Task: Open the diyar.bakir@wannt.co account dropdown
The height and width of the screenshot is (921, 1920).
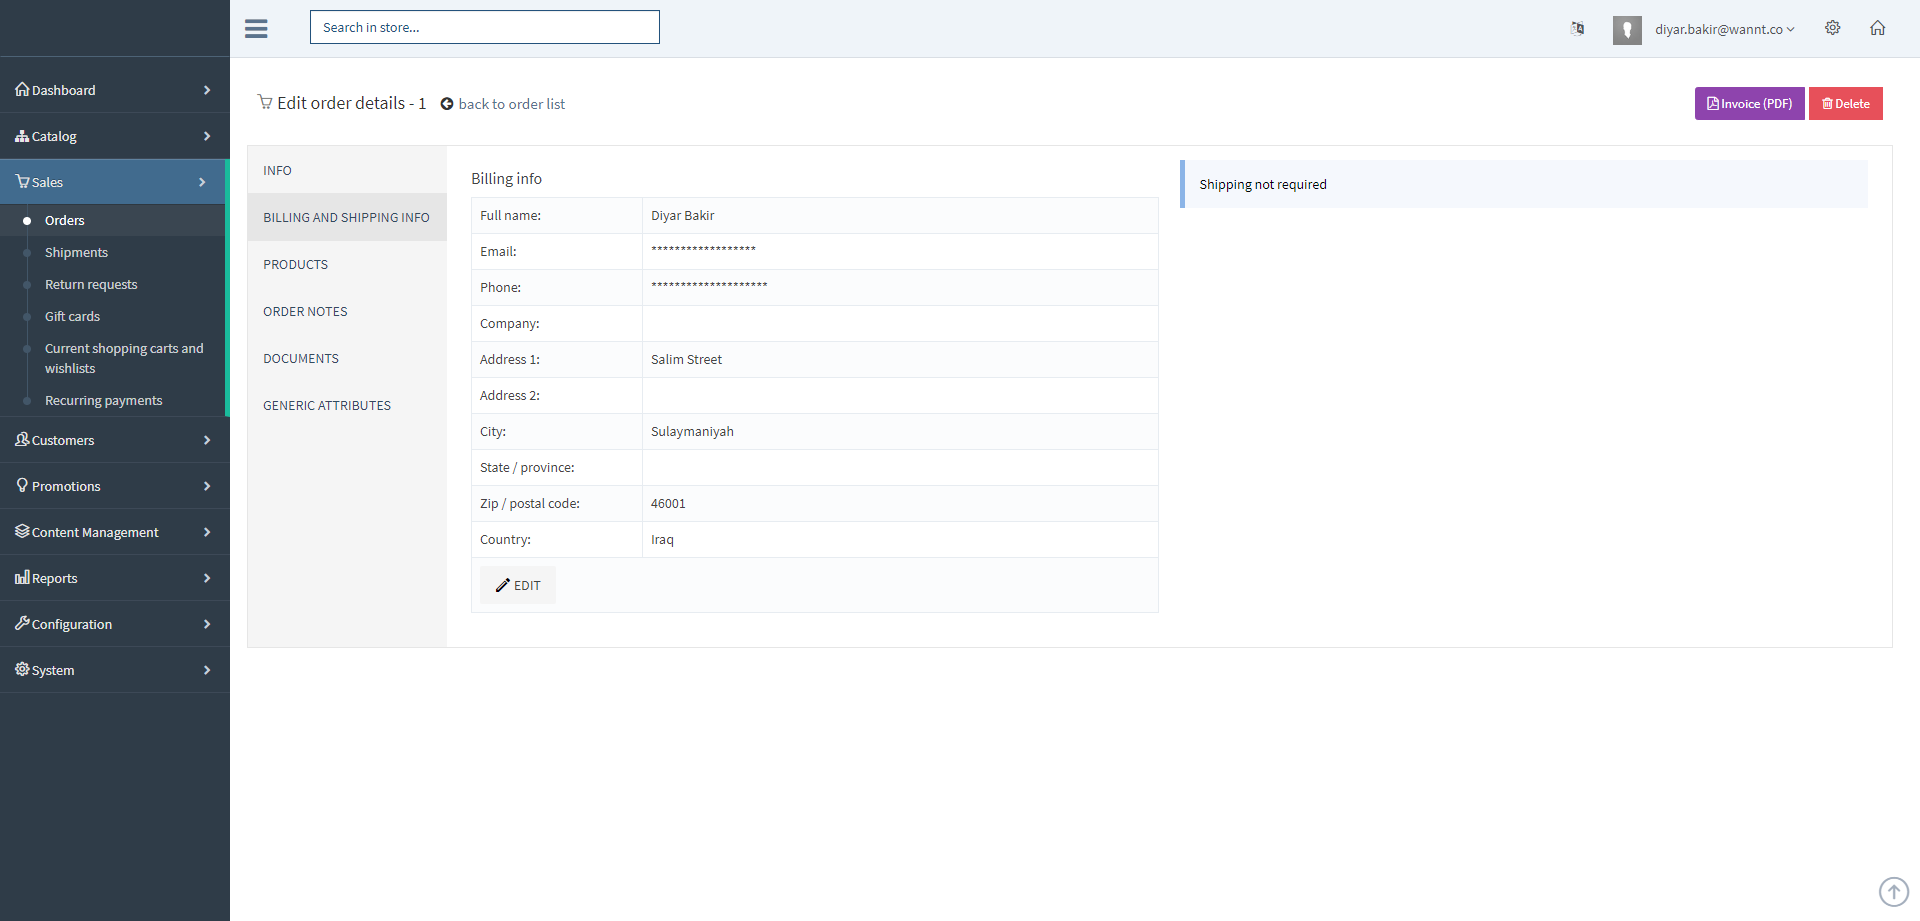Action: tap(1724, 30)
